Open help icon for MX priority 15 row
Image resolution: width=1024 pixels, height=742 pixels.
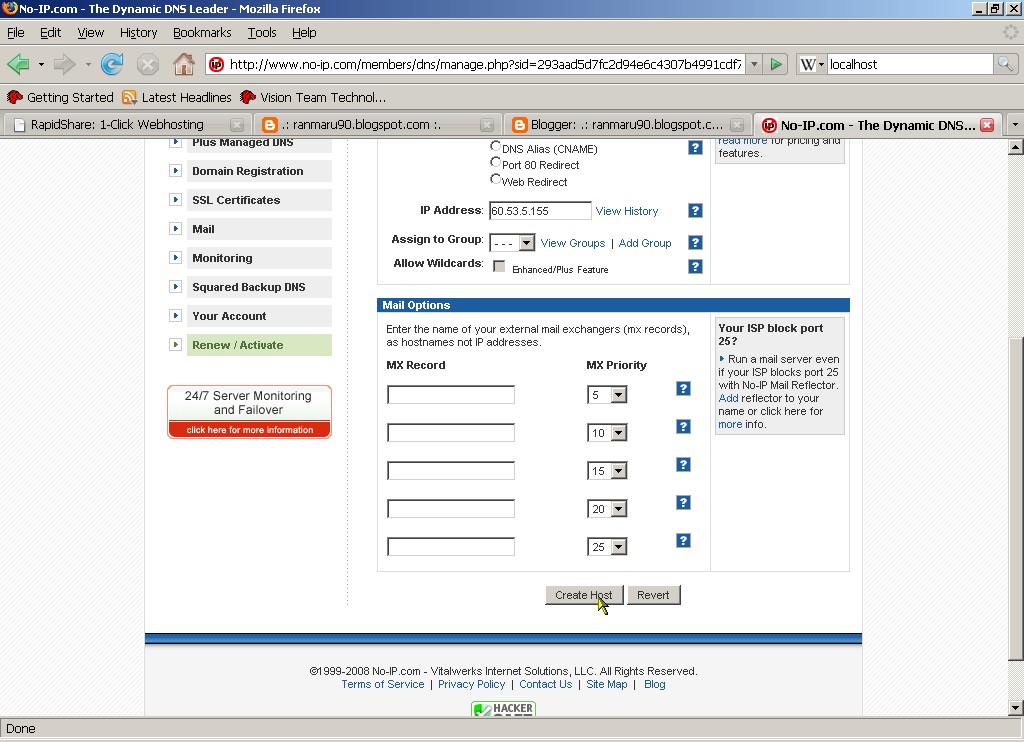(683, 464)
